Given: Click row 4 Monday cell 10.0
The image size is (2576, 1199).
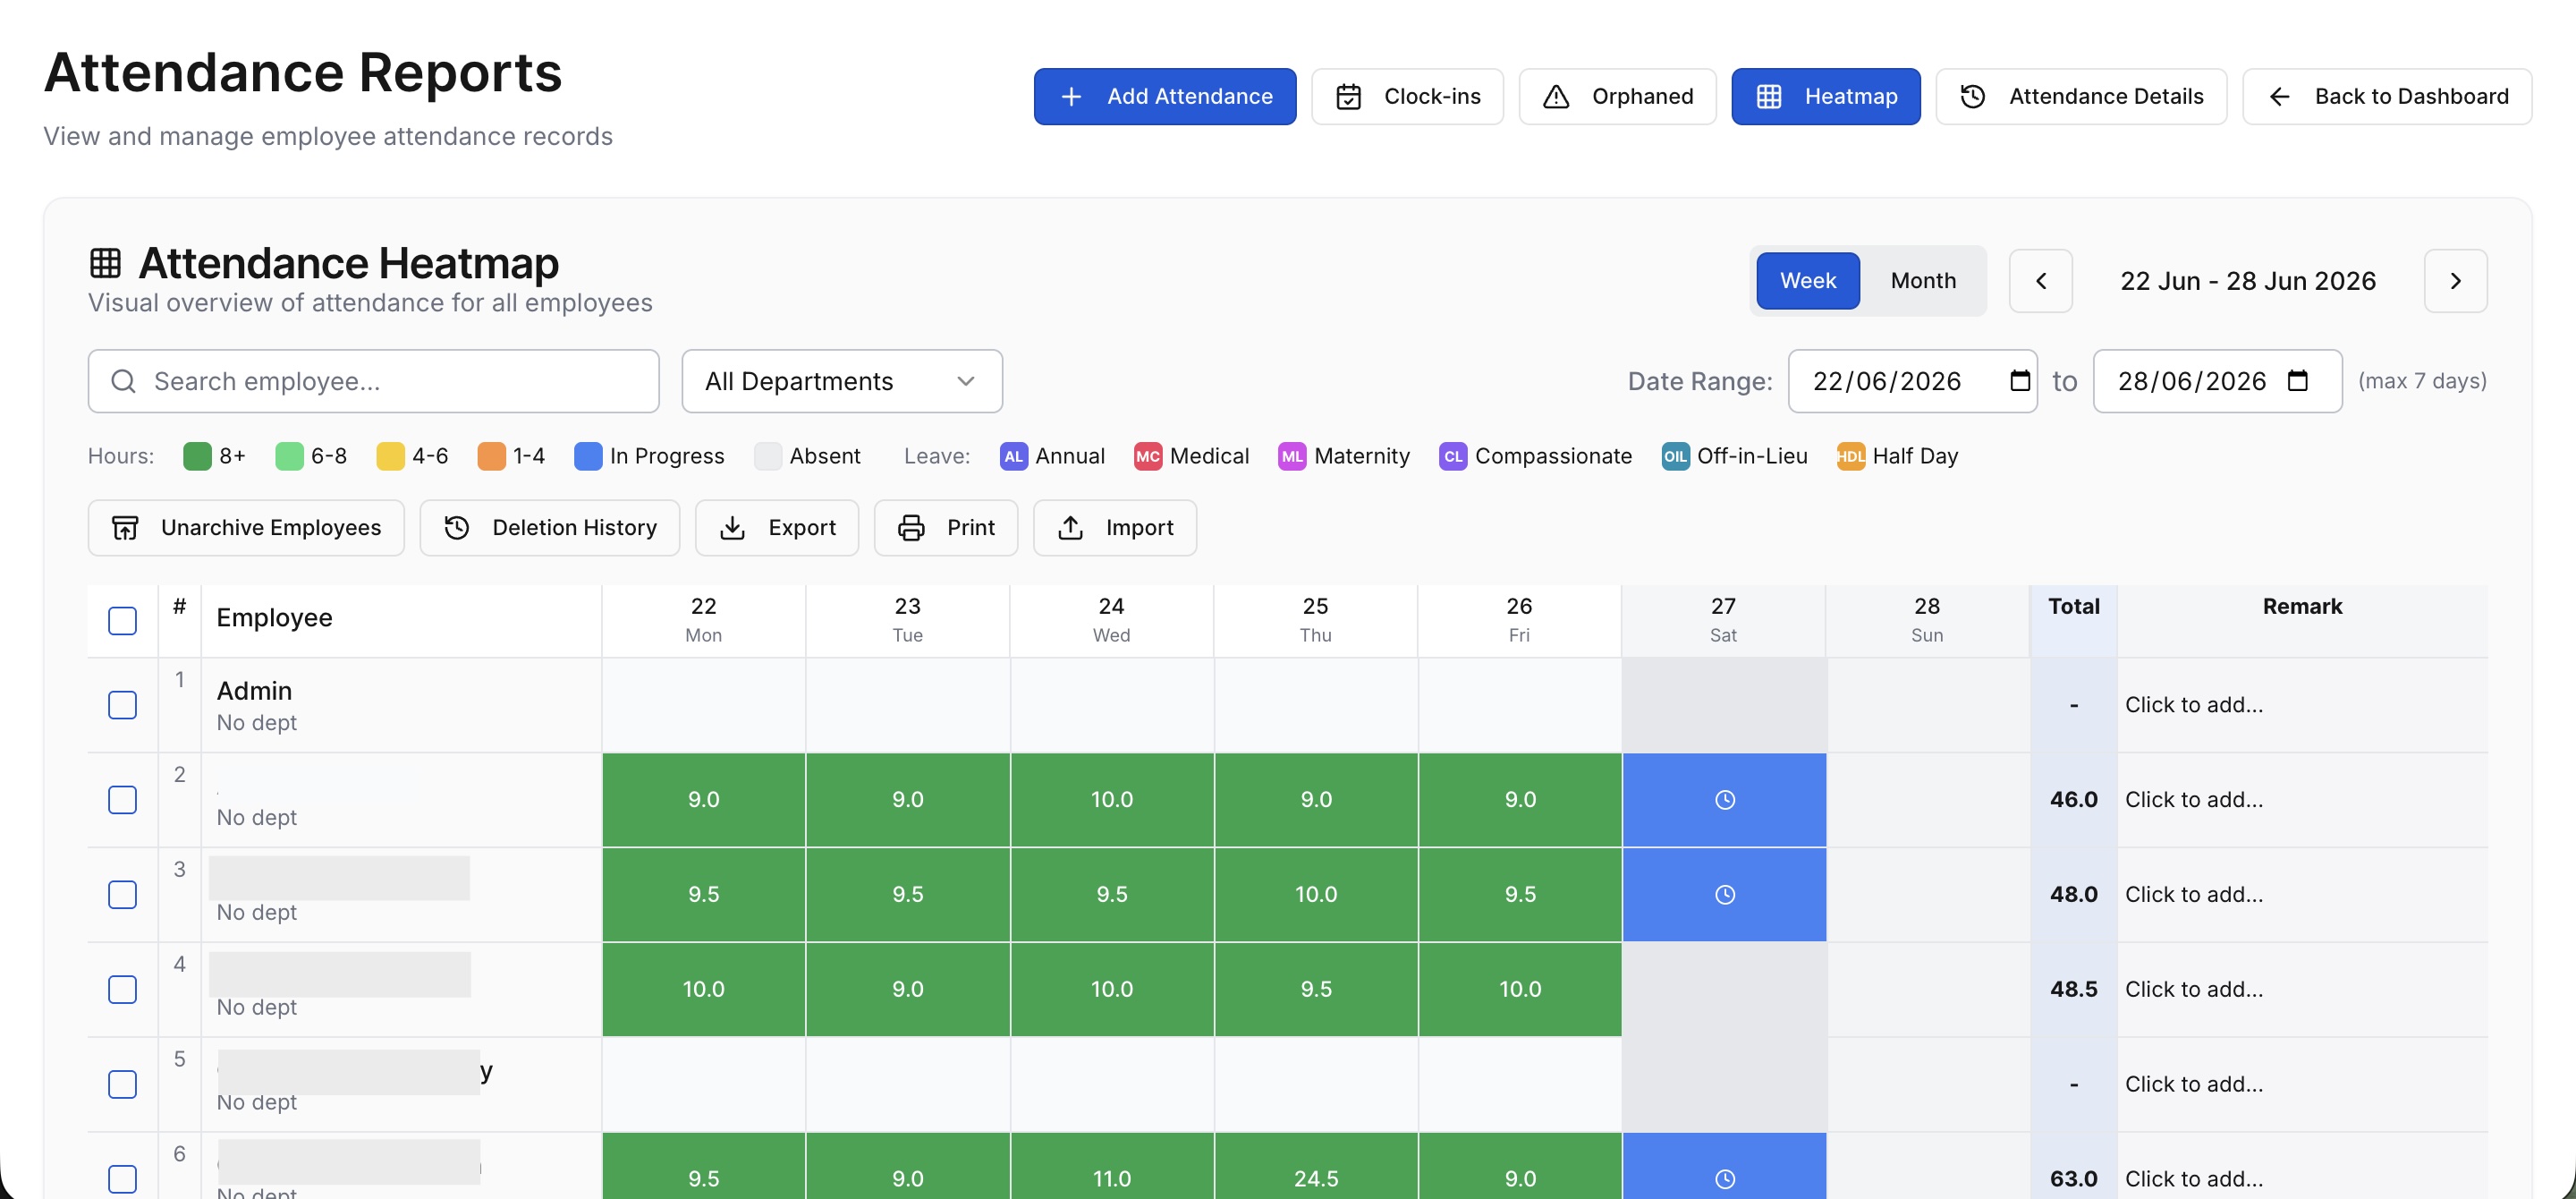Looking at the screenshot, I should pyautogui.click(x=703, y=989).
